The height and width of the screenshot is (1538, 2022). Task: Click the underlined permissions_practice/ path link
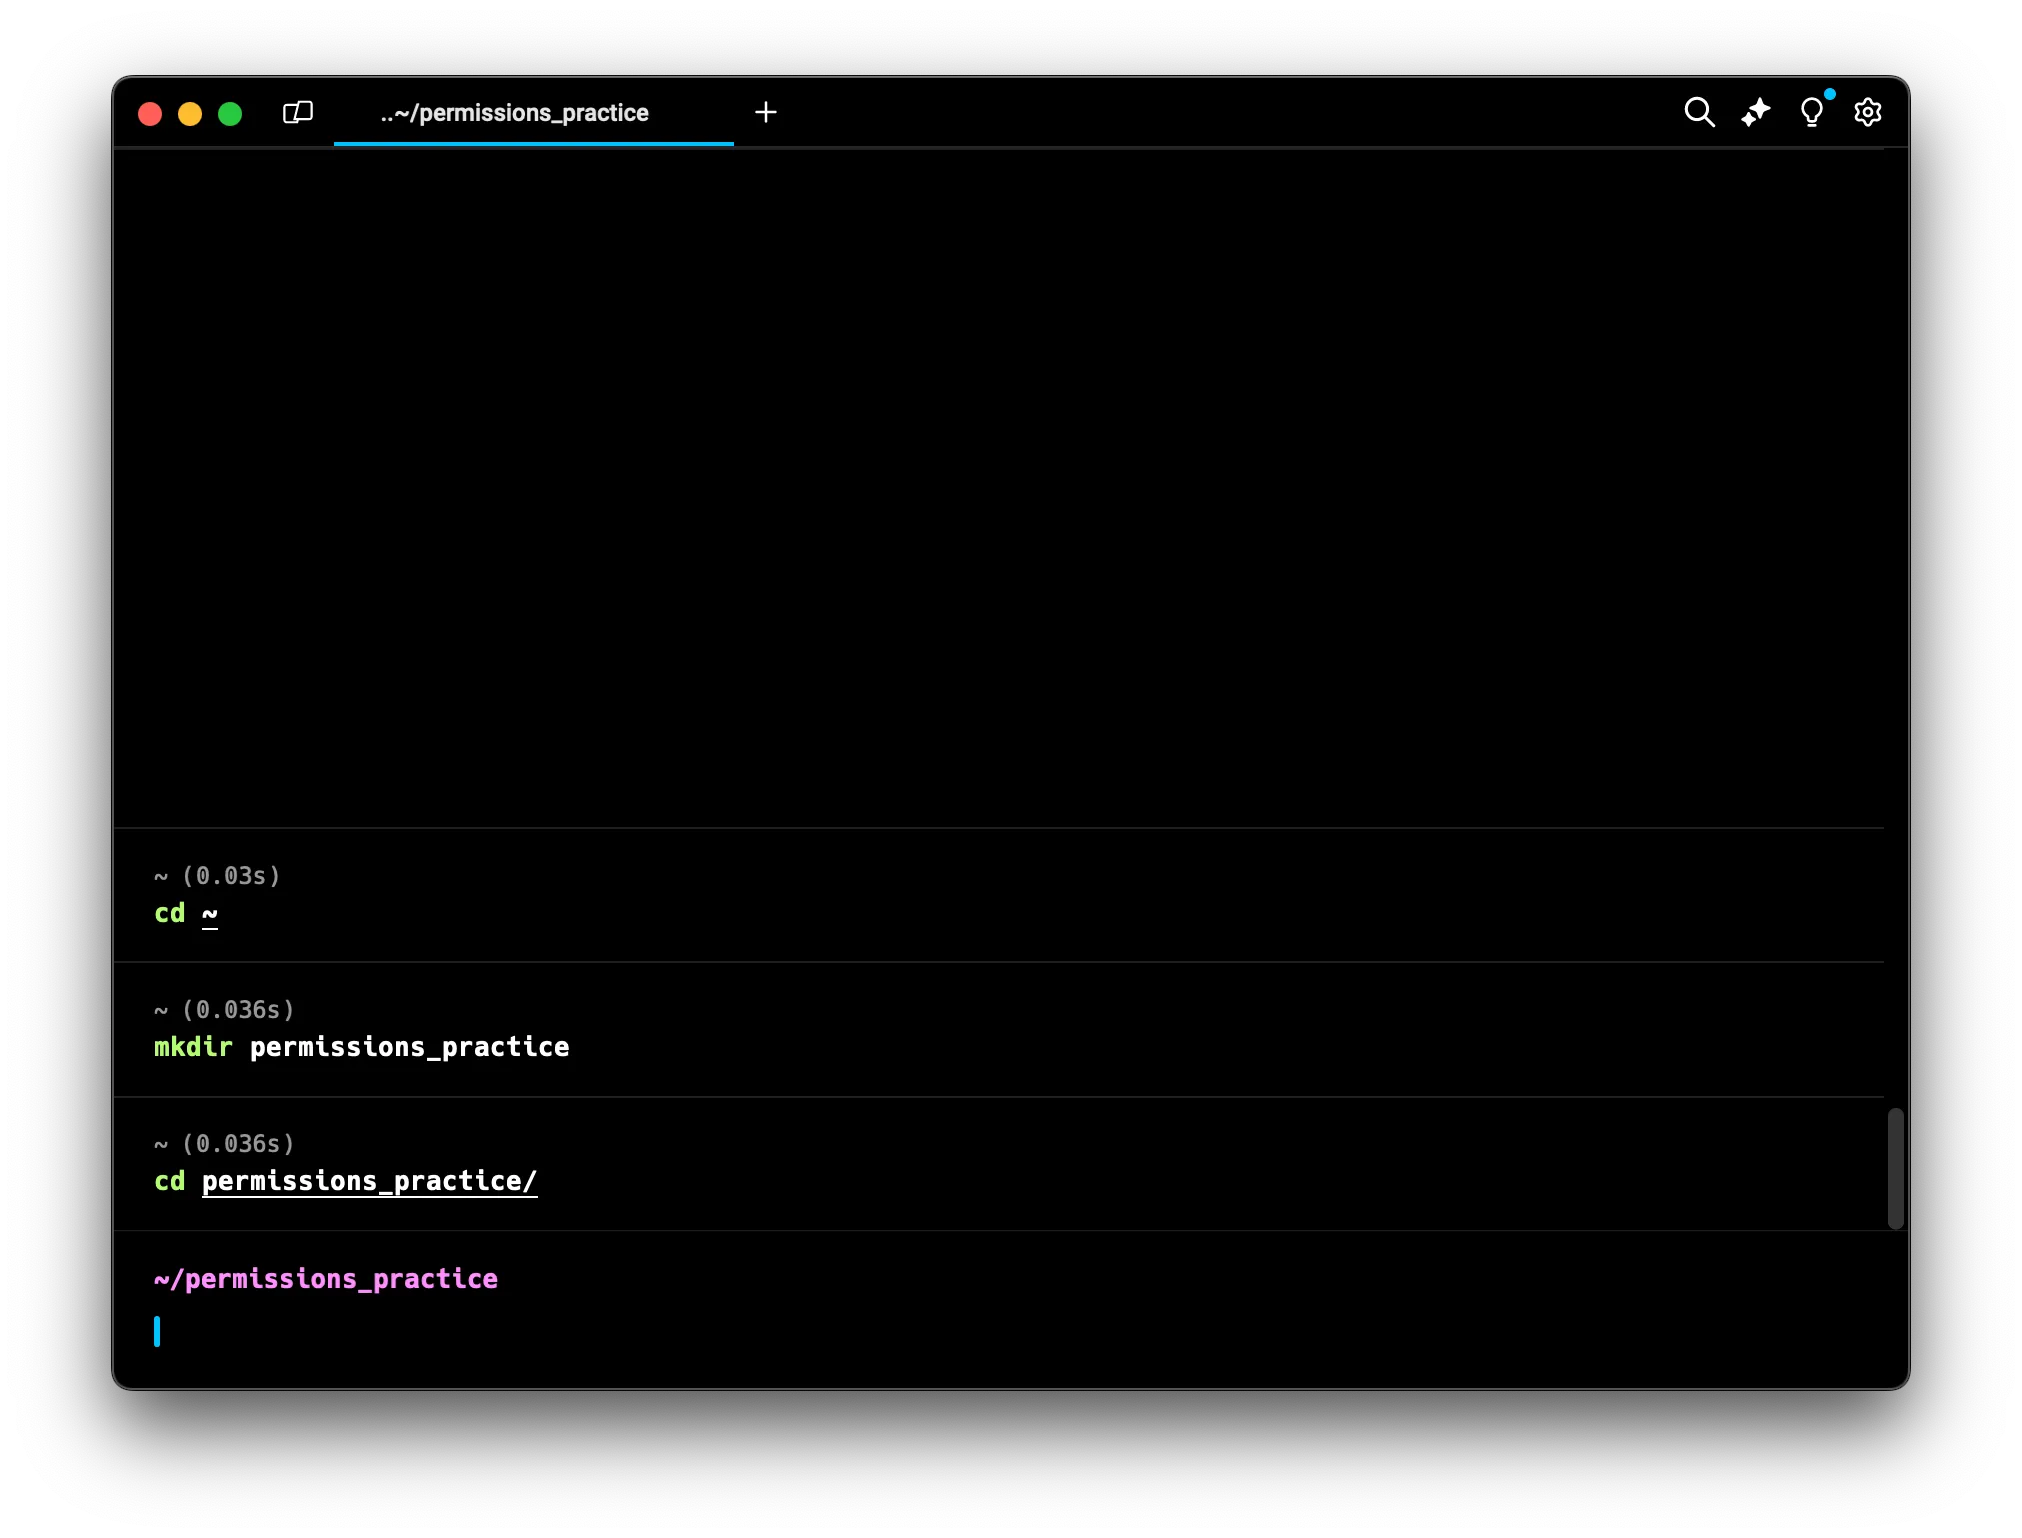(369, 1181)
